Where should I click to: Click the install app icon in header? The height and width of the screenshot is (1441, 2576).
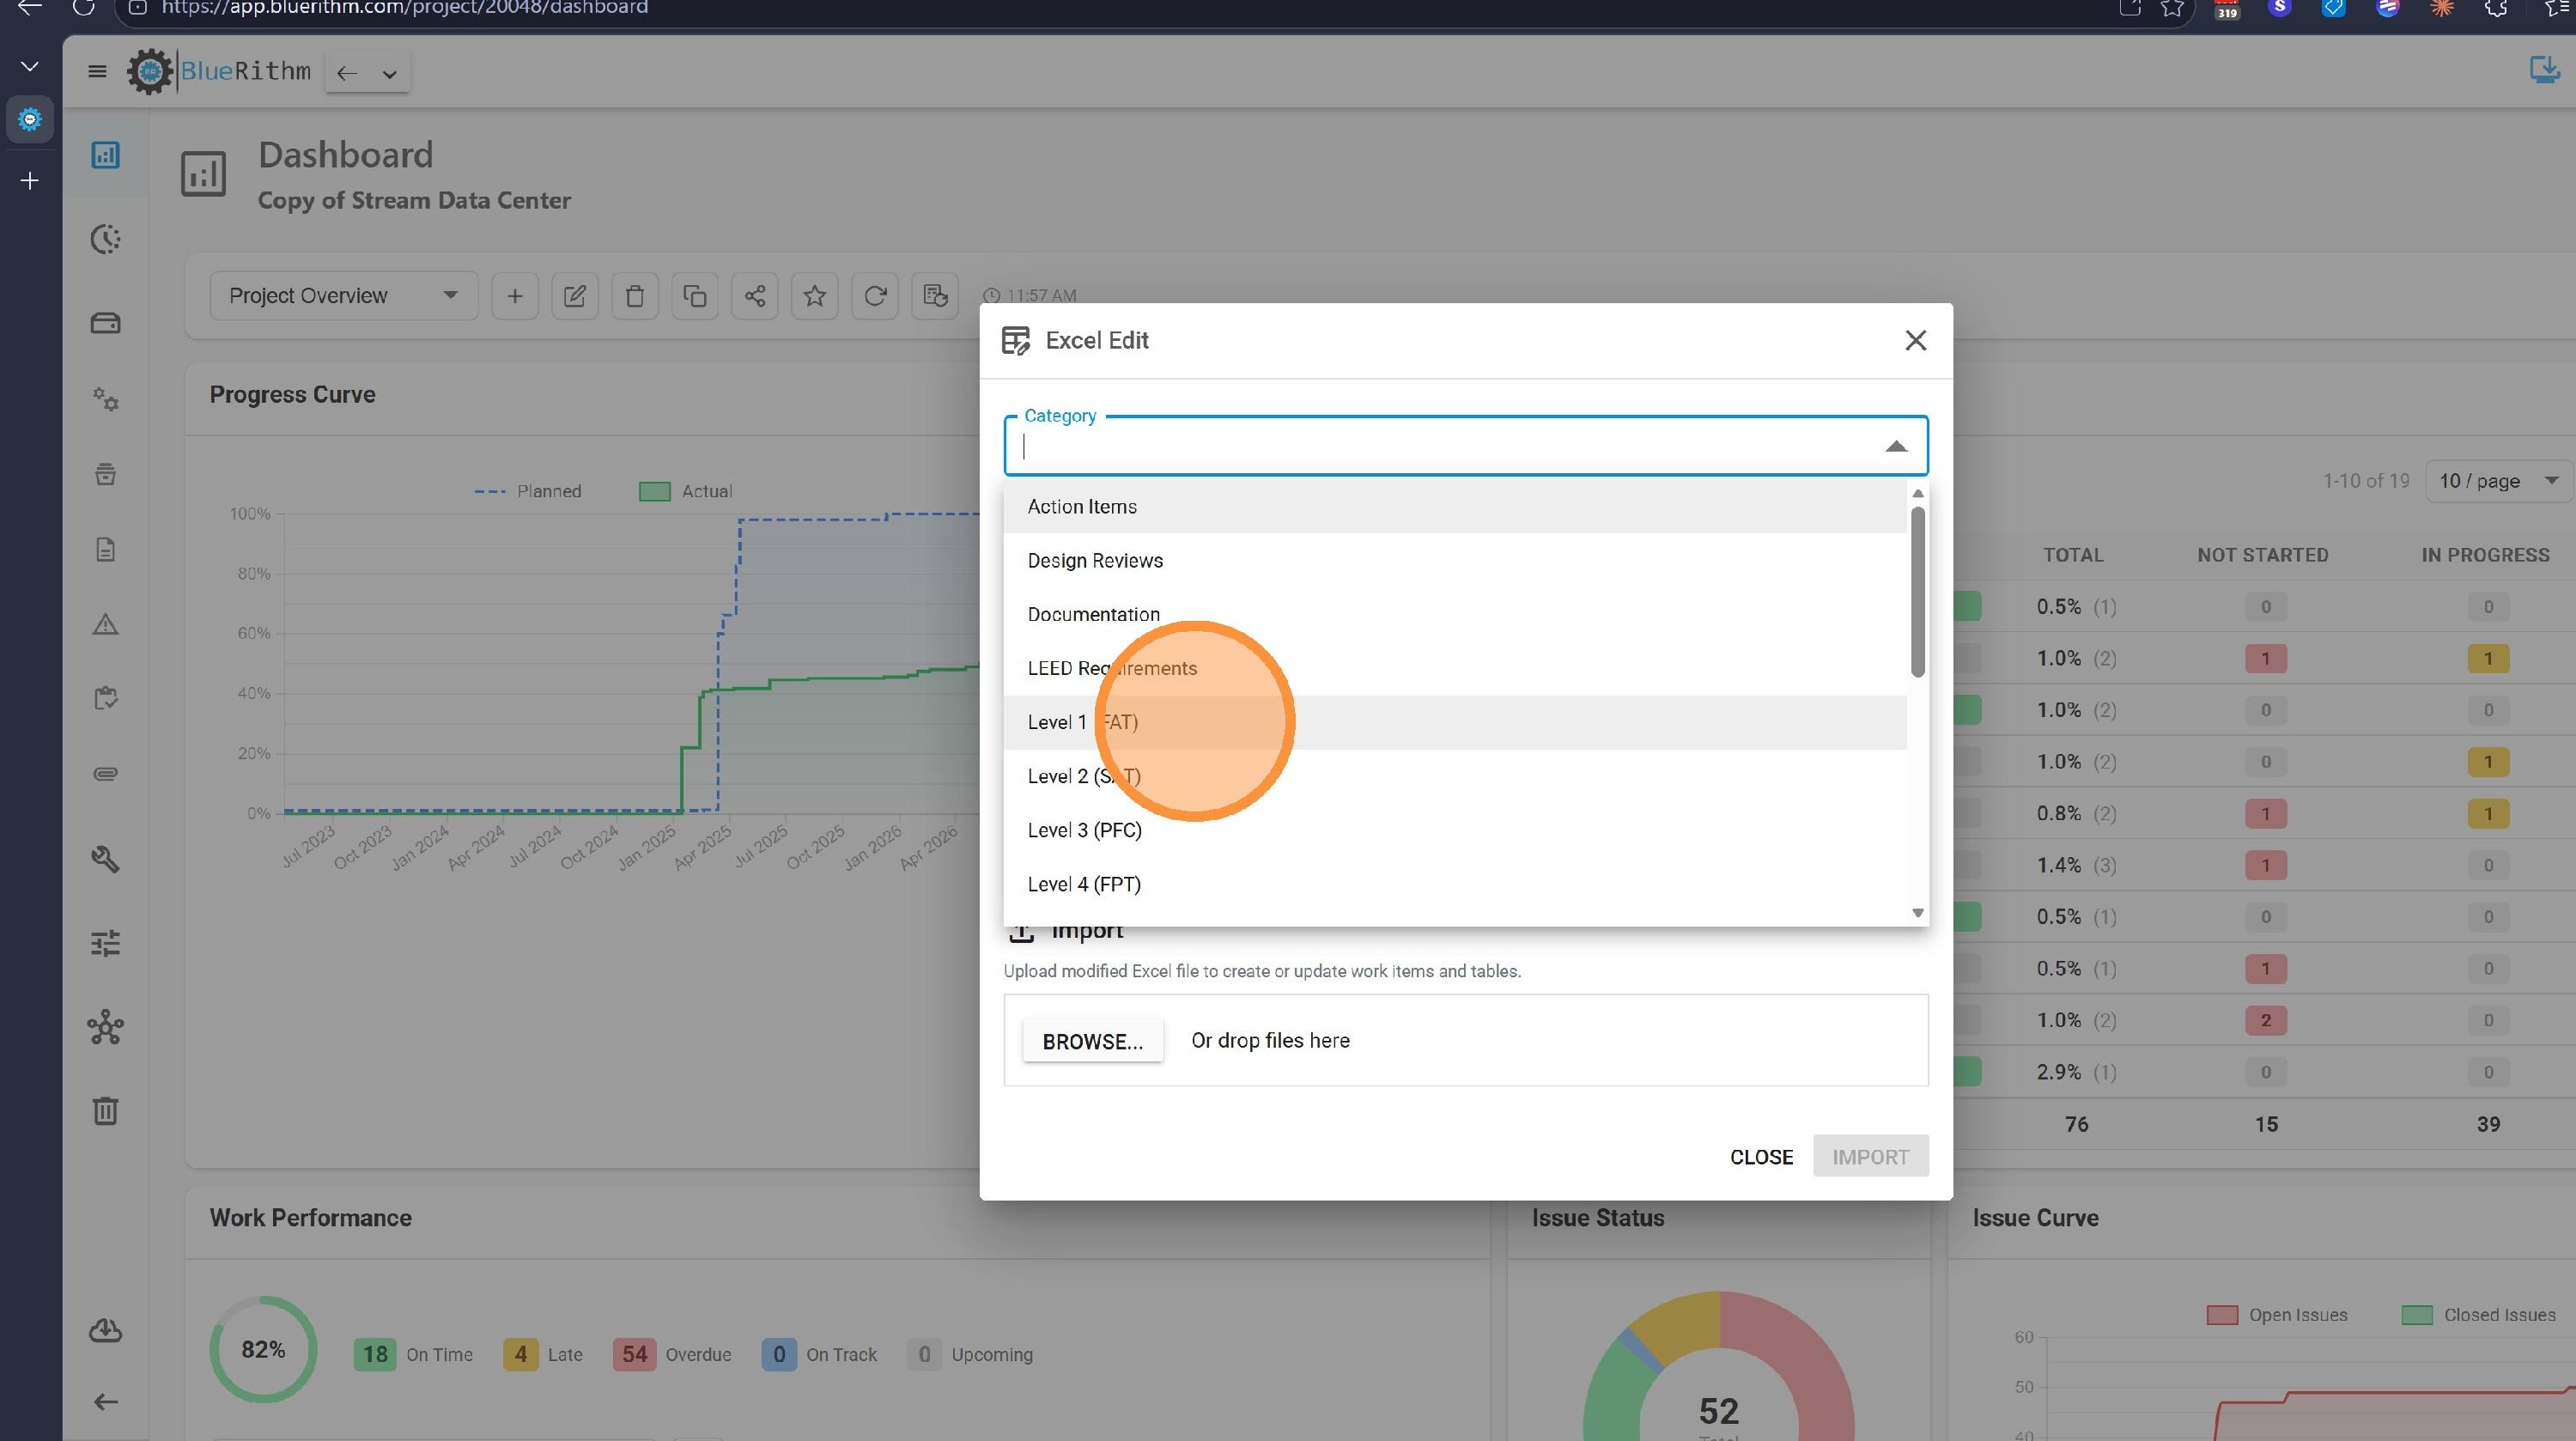point(2543,70)
